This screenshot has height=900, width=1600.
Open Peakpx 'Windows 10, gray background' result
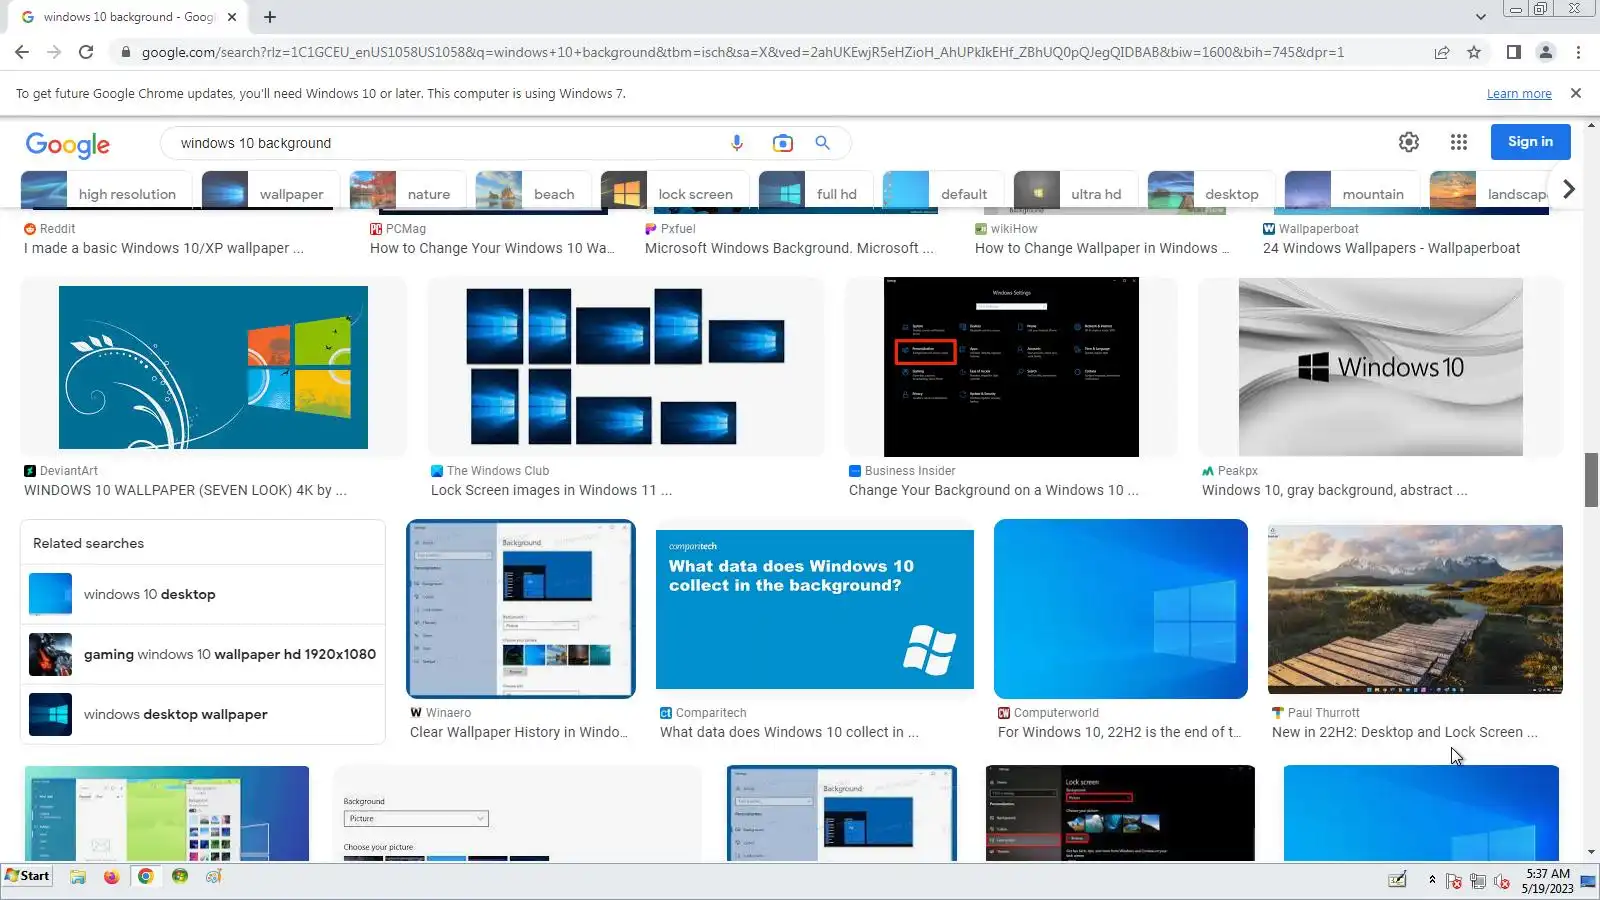pyautogui.click(x=1334, y=490)
